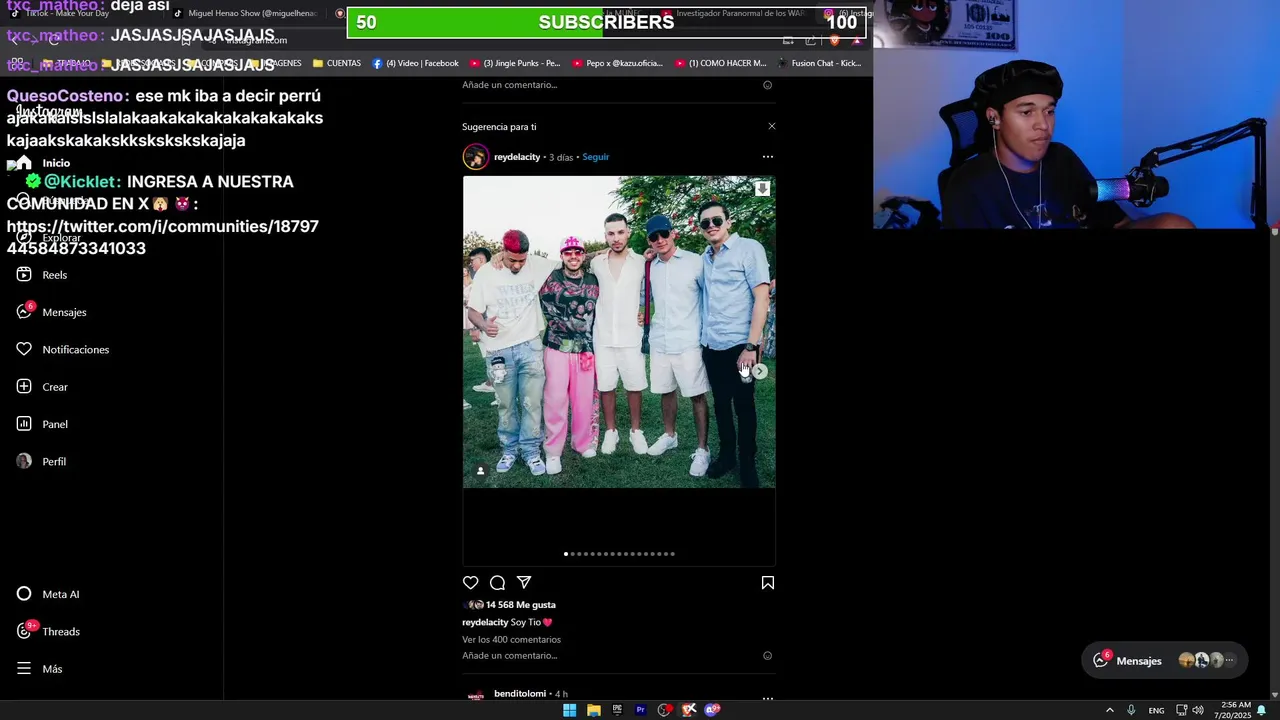Image resolution: width=1280 pixels, height=720 pixels.
Task: Open benditolomi profile link
Action: [x=520, y=694]
